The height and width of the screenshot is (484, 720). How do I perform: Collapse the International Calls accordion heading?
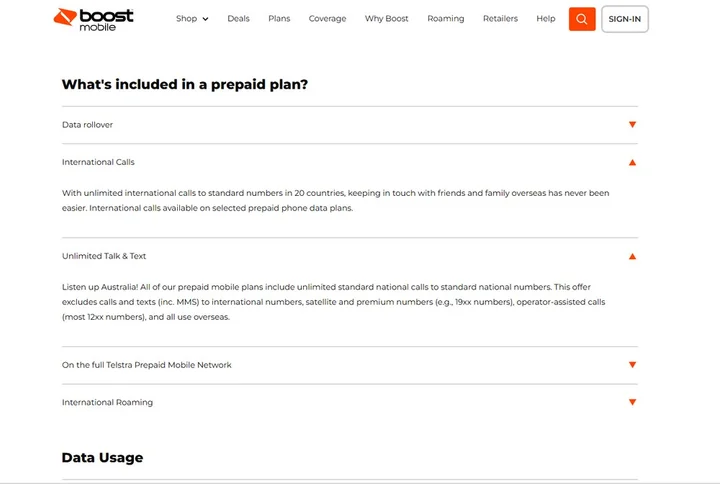click(x=98, y=162)
